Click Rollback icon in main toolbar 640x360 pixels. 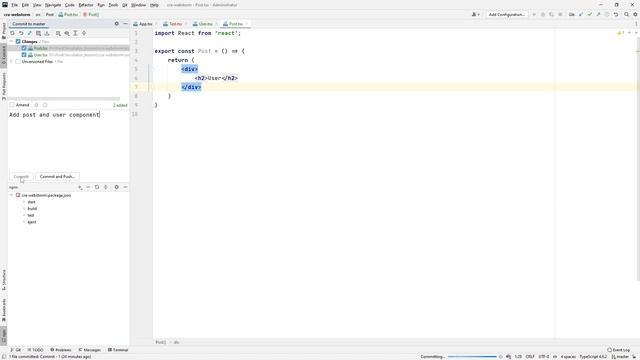[616, 14]
